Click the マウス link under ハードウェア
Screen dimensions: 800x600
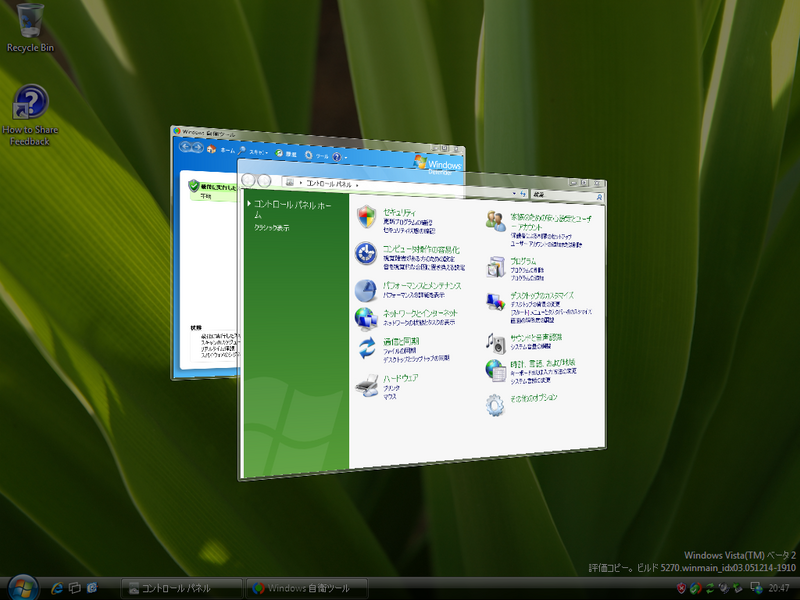click(390, 396)
